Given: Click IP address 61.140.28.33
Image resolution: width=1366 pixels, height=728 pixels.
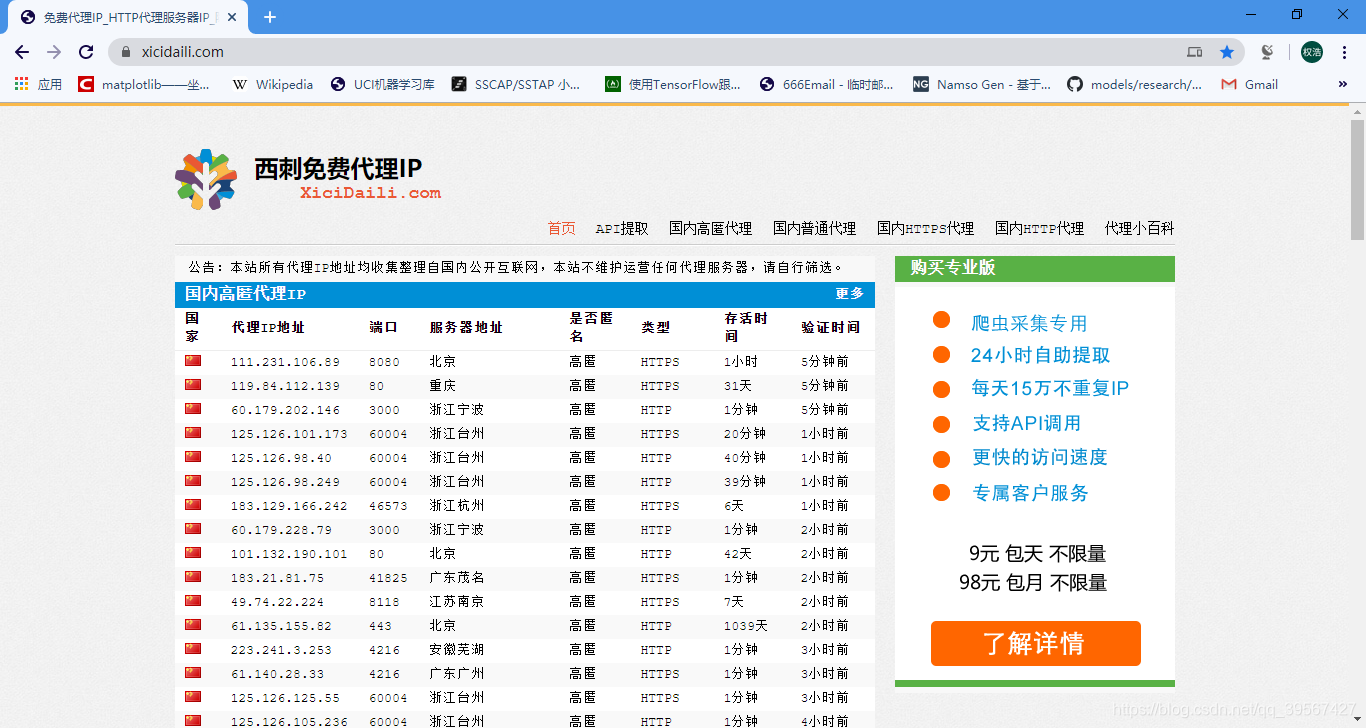Looking at the screenshot, I should tap(277, 674).
